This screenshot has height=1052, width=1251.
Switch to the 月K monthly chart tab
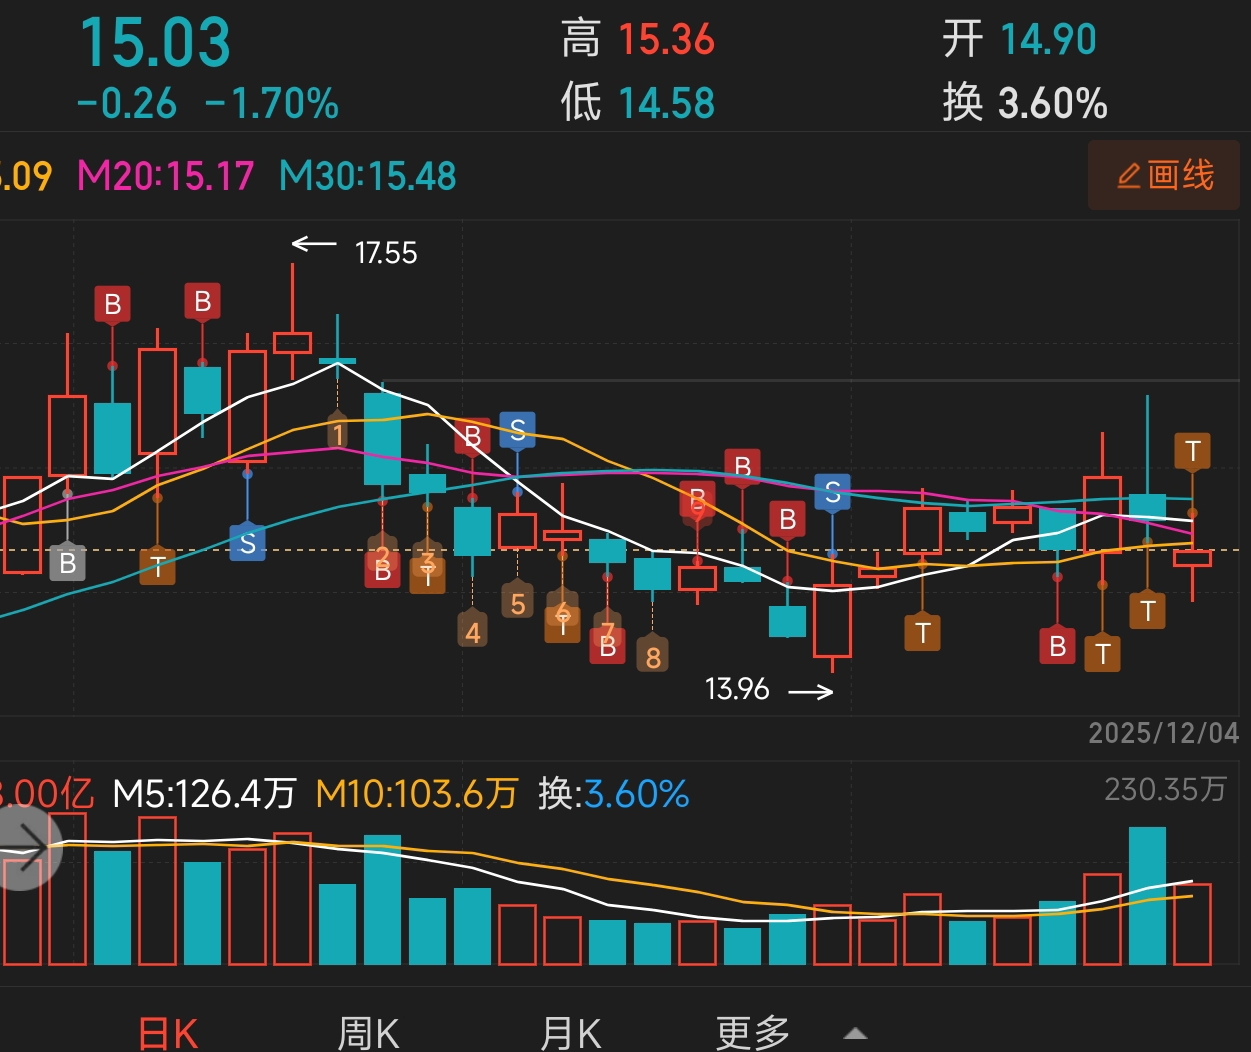pos(570,1033)
